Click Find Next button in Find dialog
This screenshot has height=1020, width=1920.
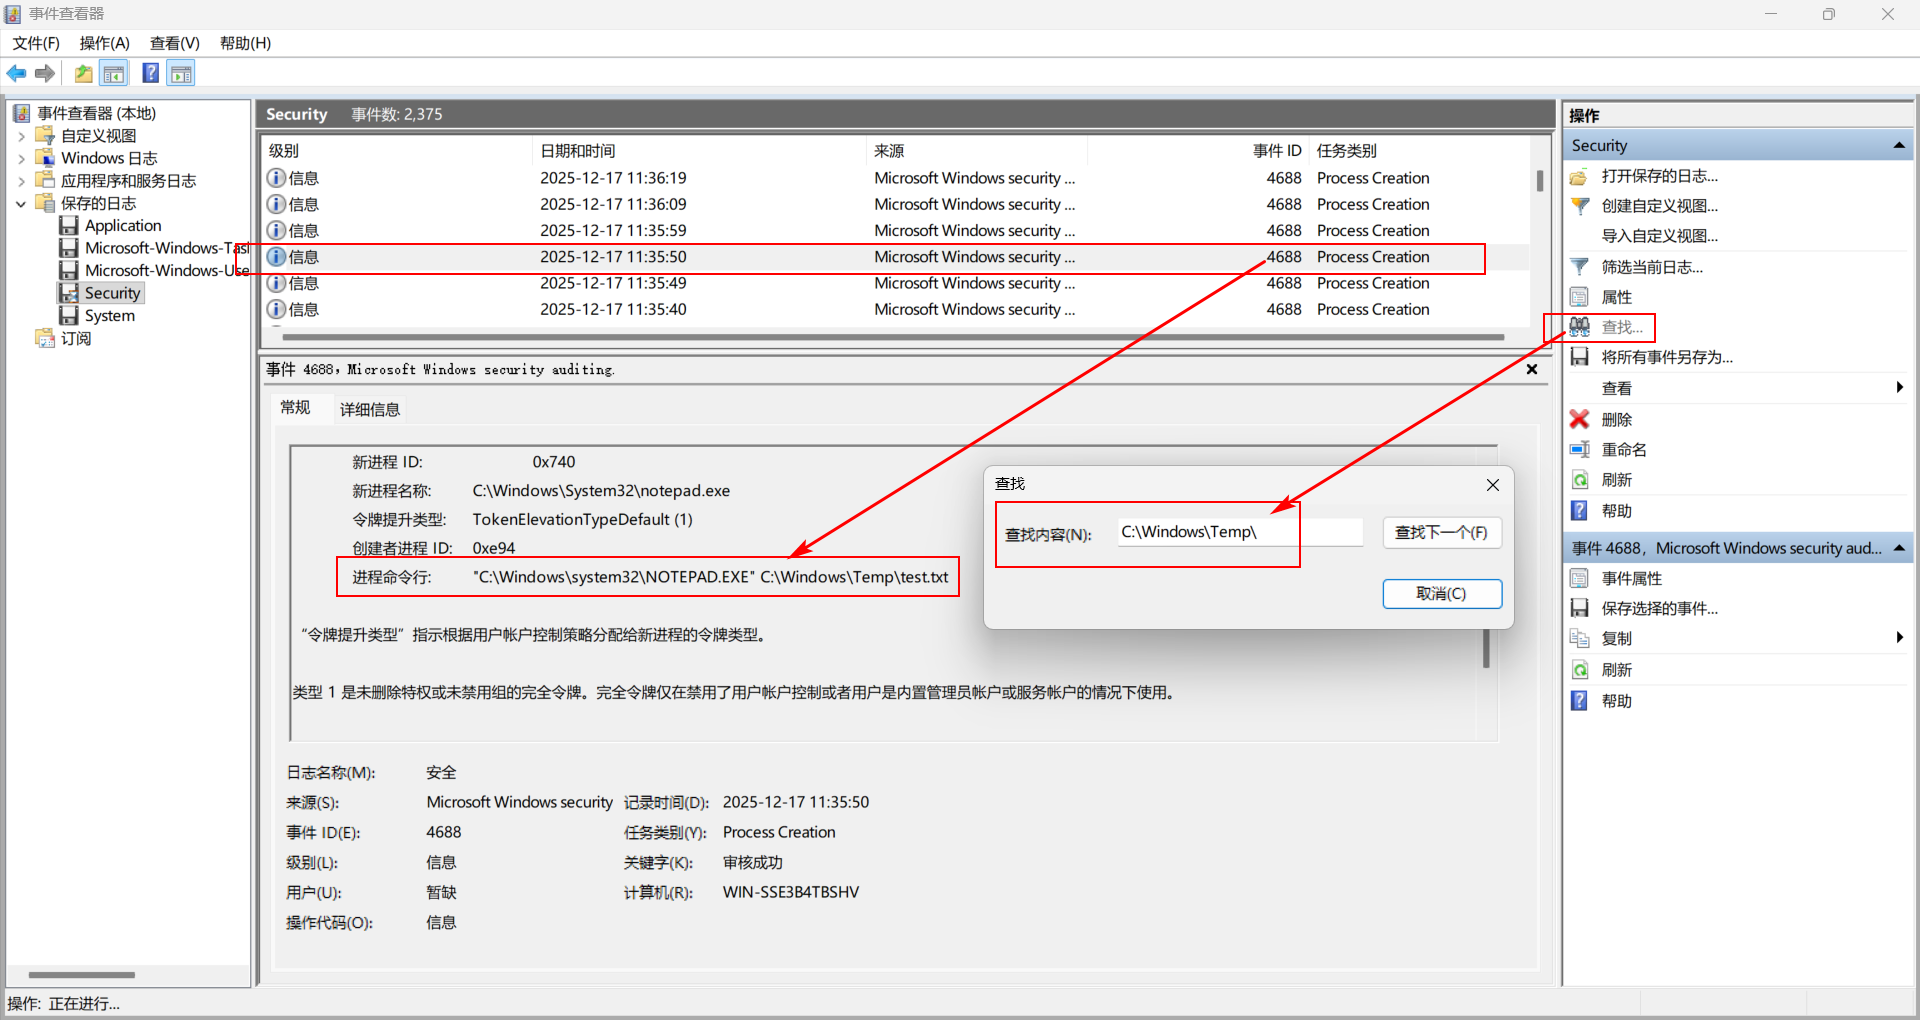pyautogui.click(x=1441, y=533)
